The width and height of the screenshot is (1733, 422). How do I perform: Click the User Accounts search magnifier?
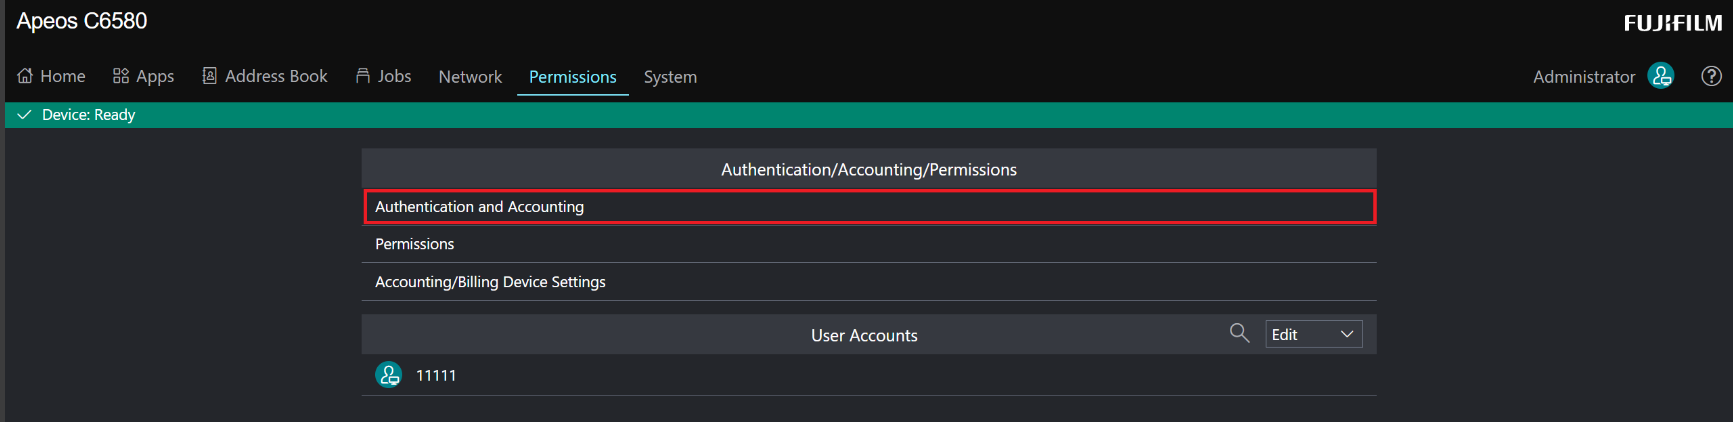point(1239,333)
